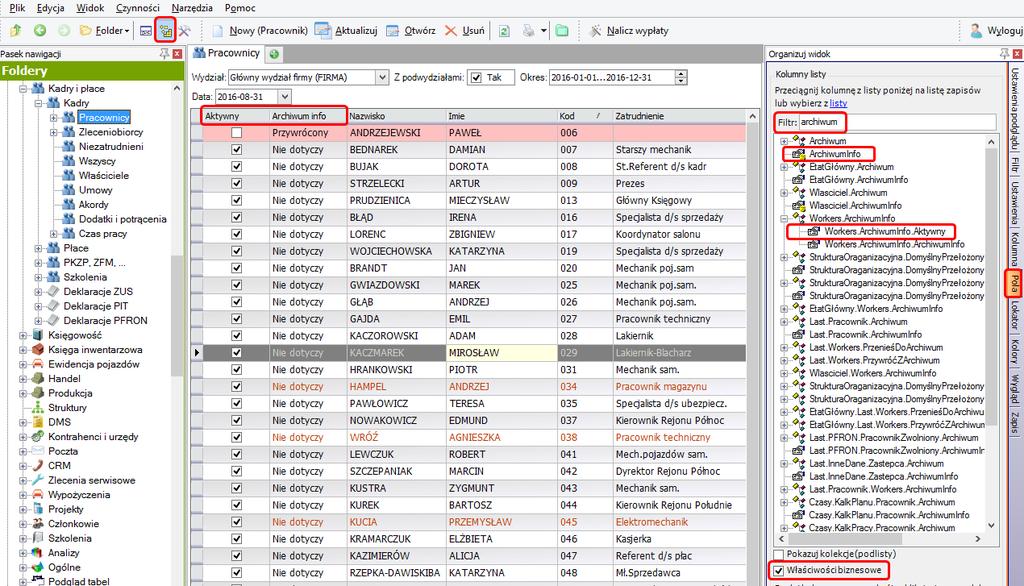The height and width of the screenshot is (586, 1024).
Task: Open the Plik menu
Action: 18,8
